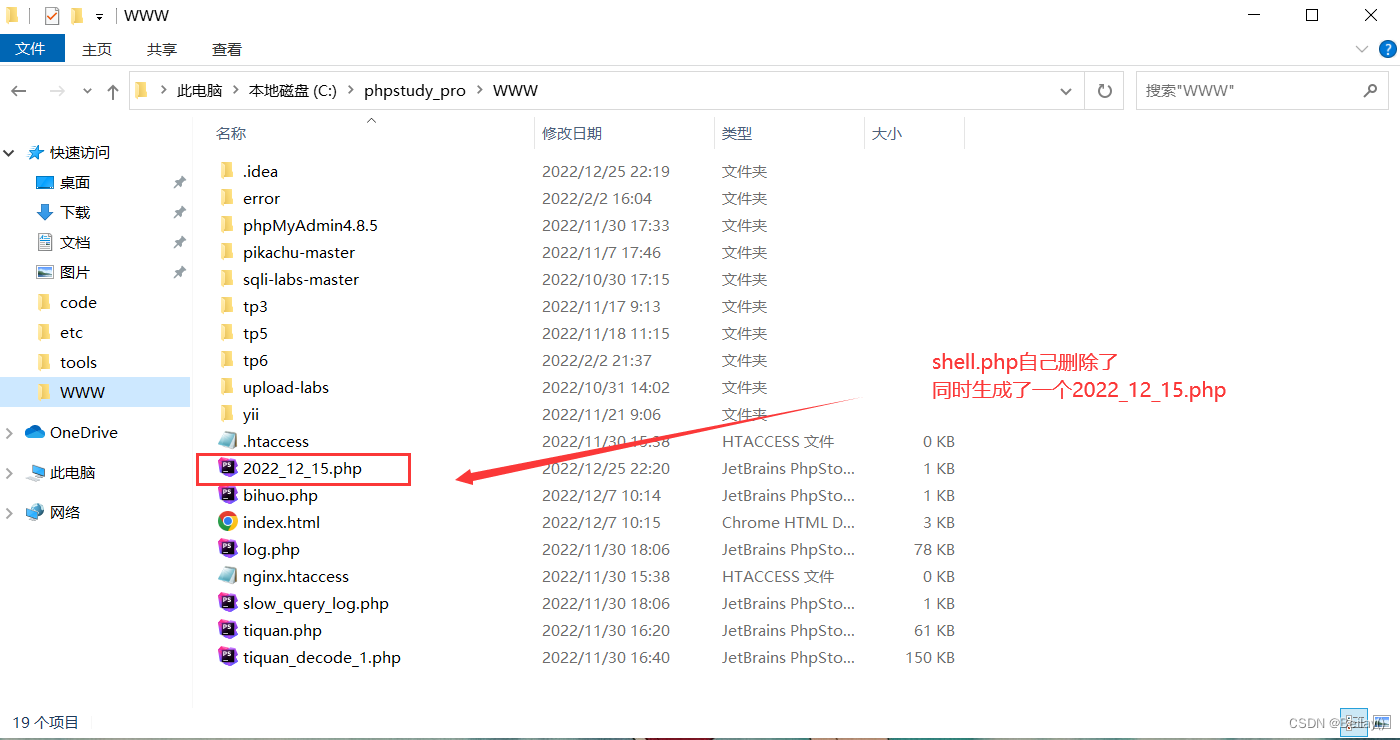Click the folder icon of upload-labs
The image size is (1400, 740).
tap(227, 386)
